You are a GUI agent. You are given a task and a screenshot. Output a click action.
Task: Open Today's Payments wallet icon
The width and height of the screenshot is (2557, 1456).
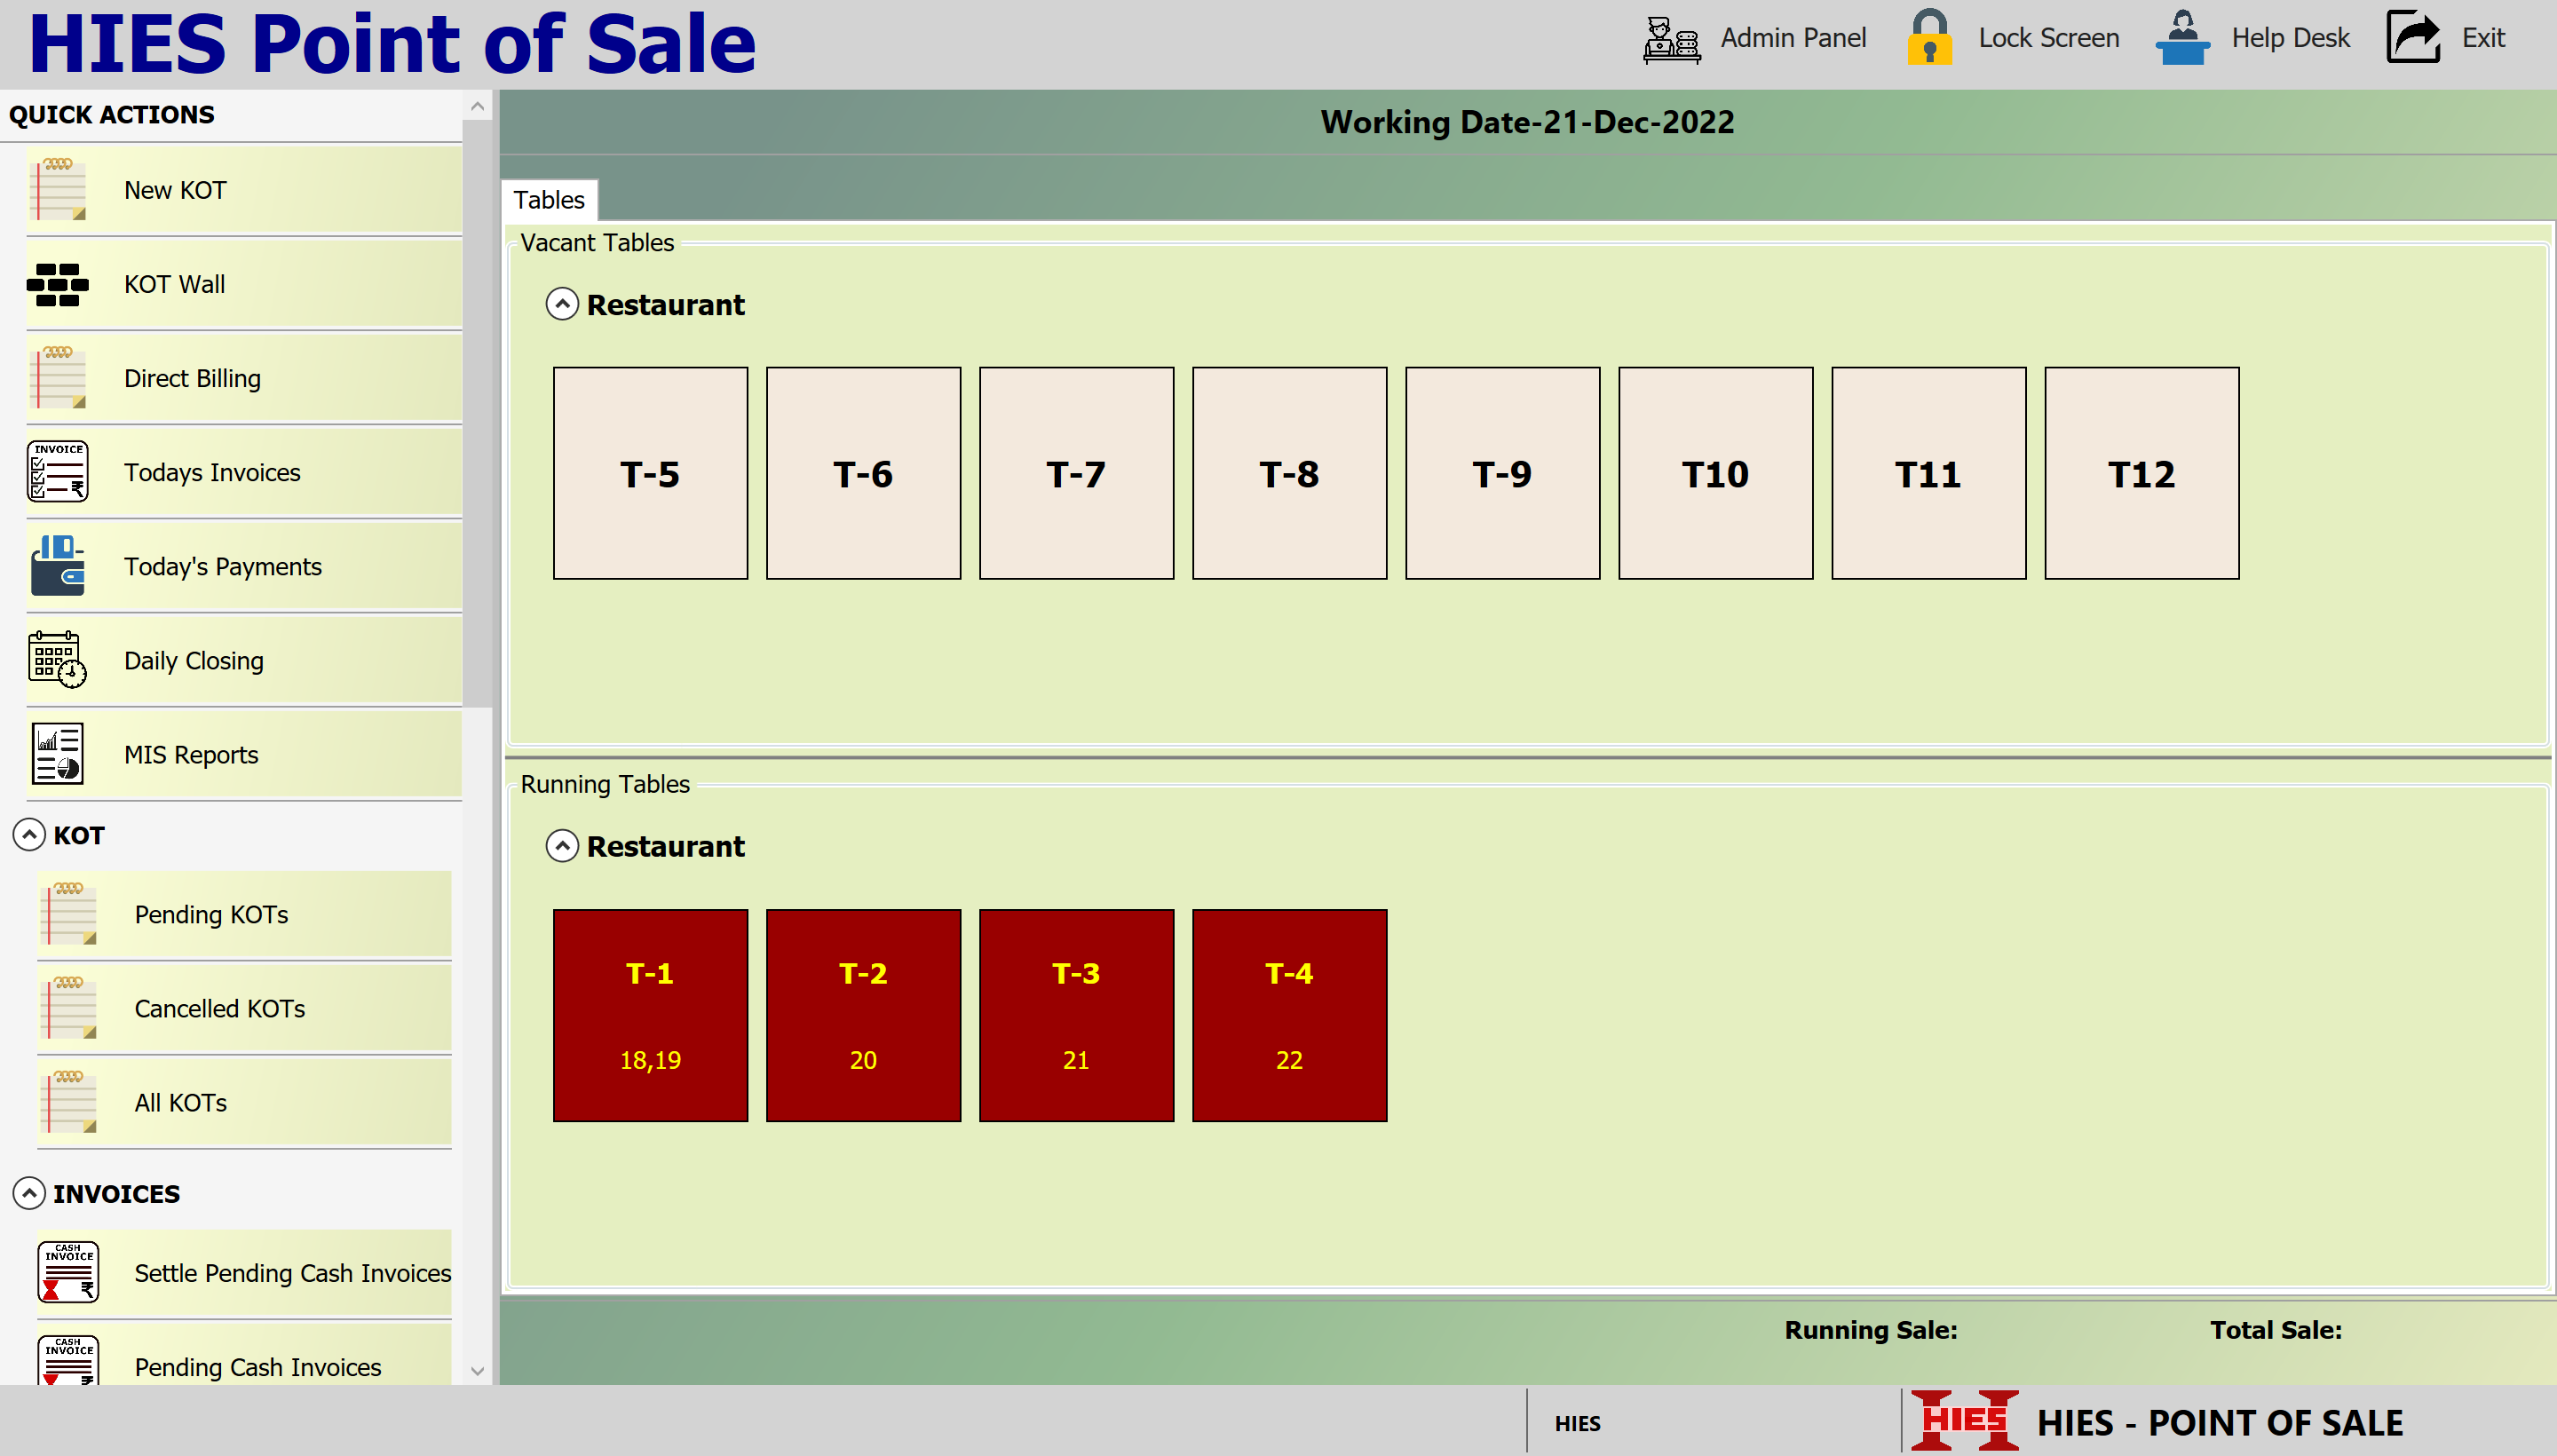[x=58, y=566]
